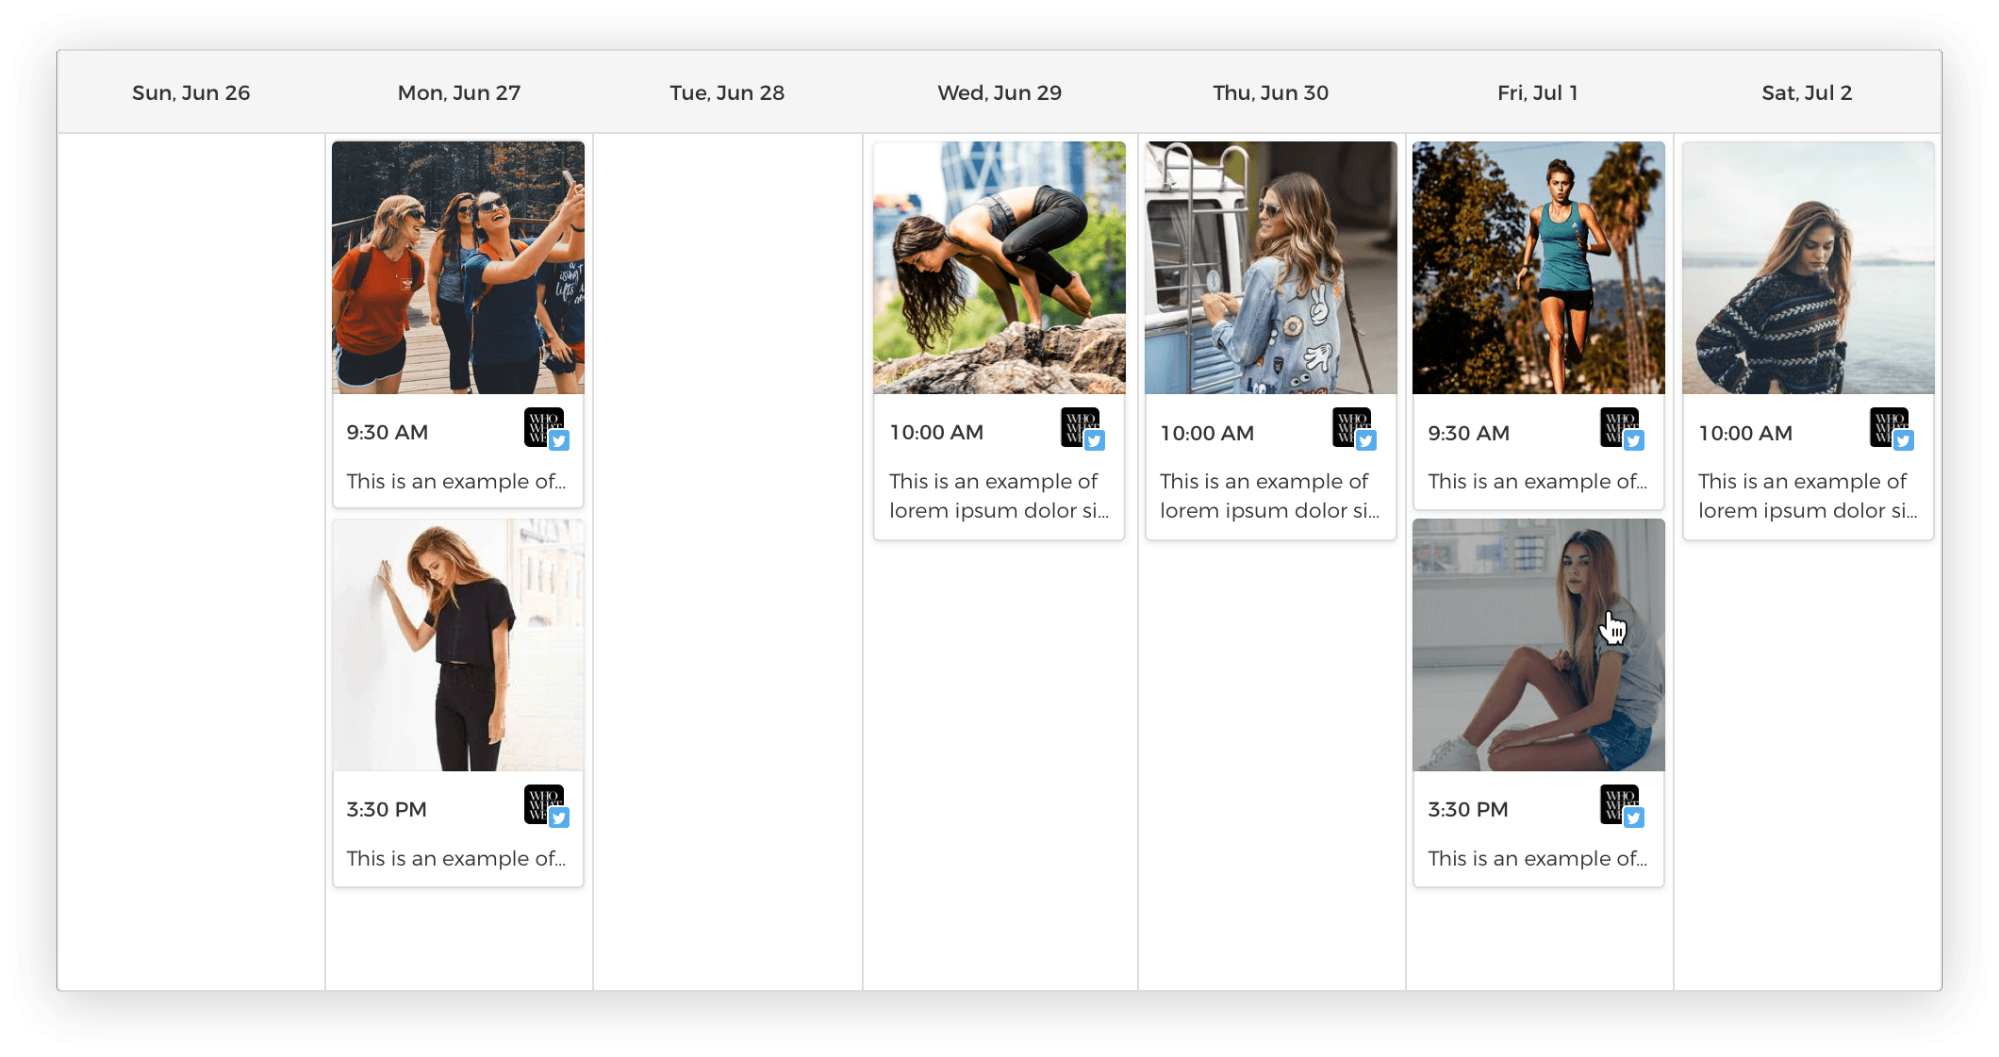Click the 9:30 AM time on Monday's post
Screen dimensions: 1999x1057
(387, 432)
